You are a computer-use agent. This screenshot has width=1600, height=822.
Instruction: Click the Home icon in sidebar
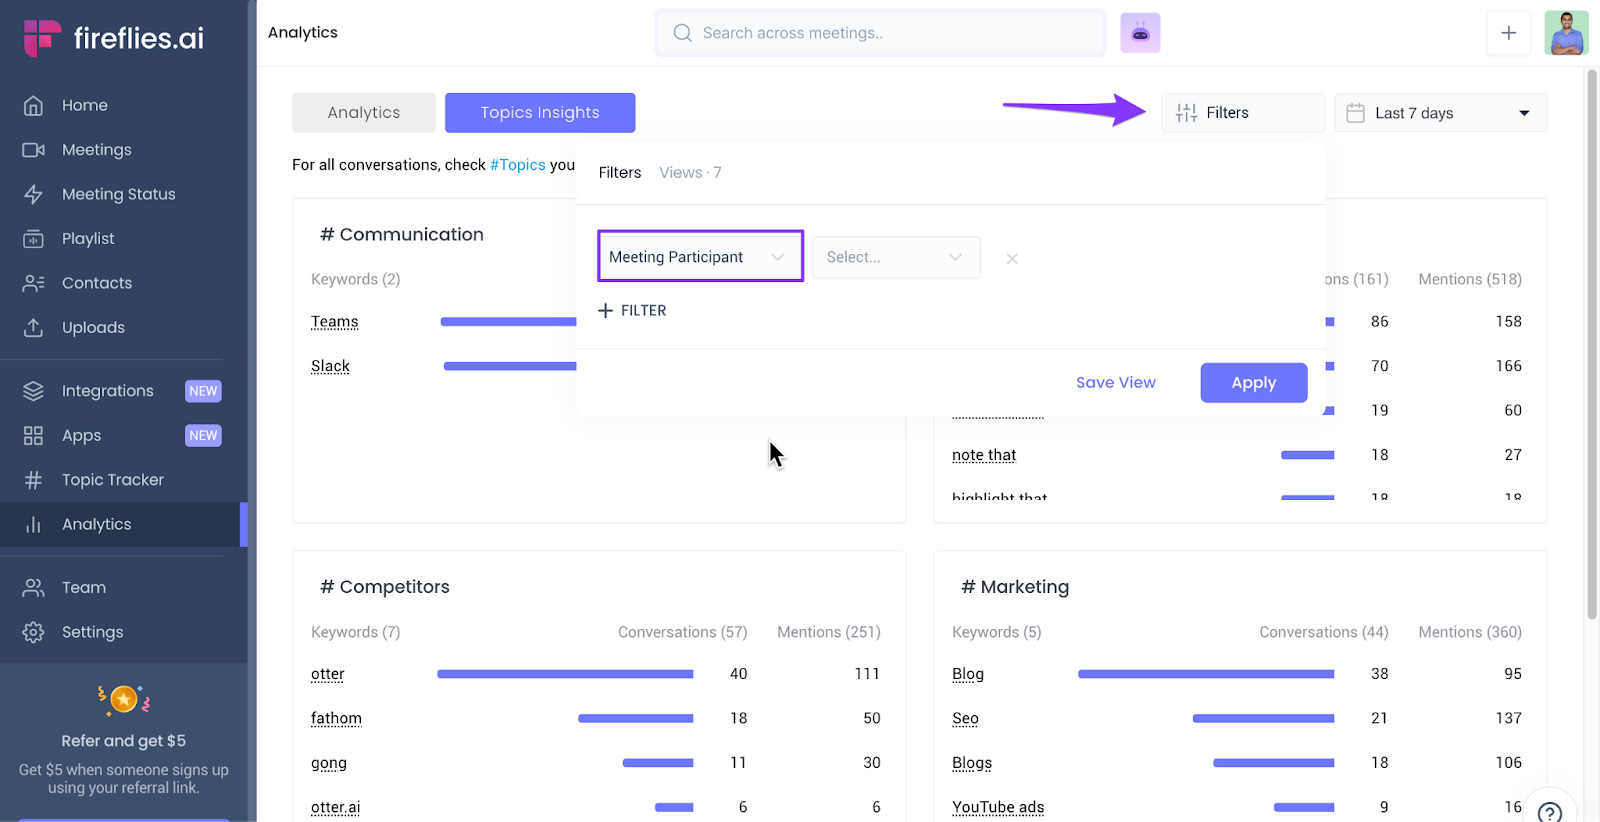[x=33, y=105]
